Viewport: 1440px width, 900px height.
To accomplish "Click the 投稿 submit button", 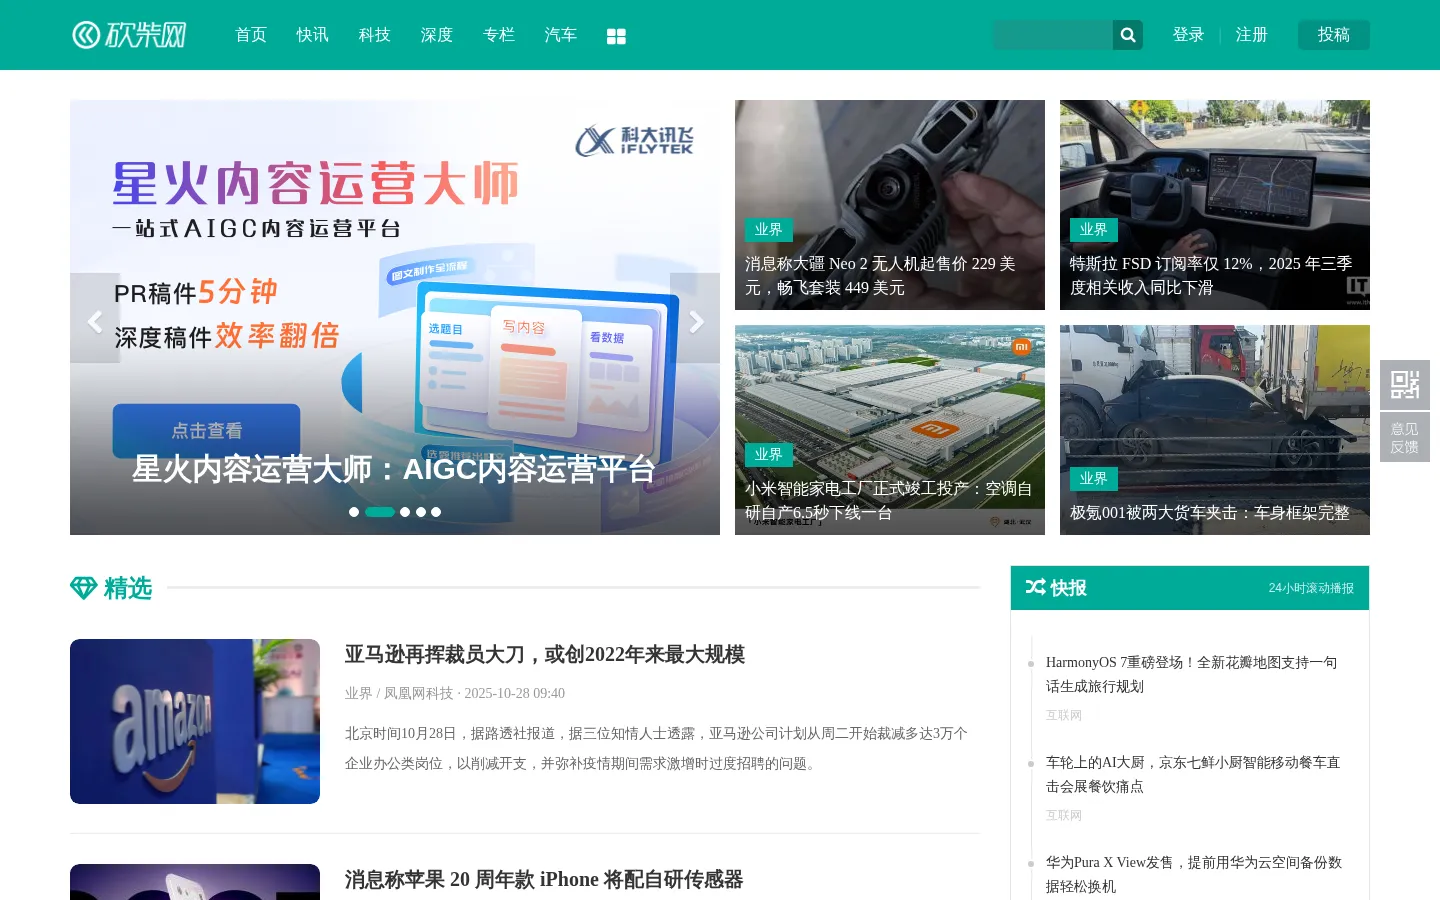I will [1334, 35].
